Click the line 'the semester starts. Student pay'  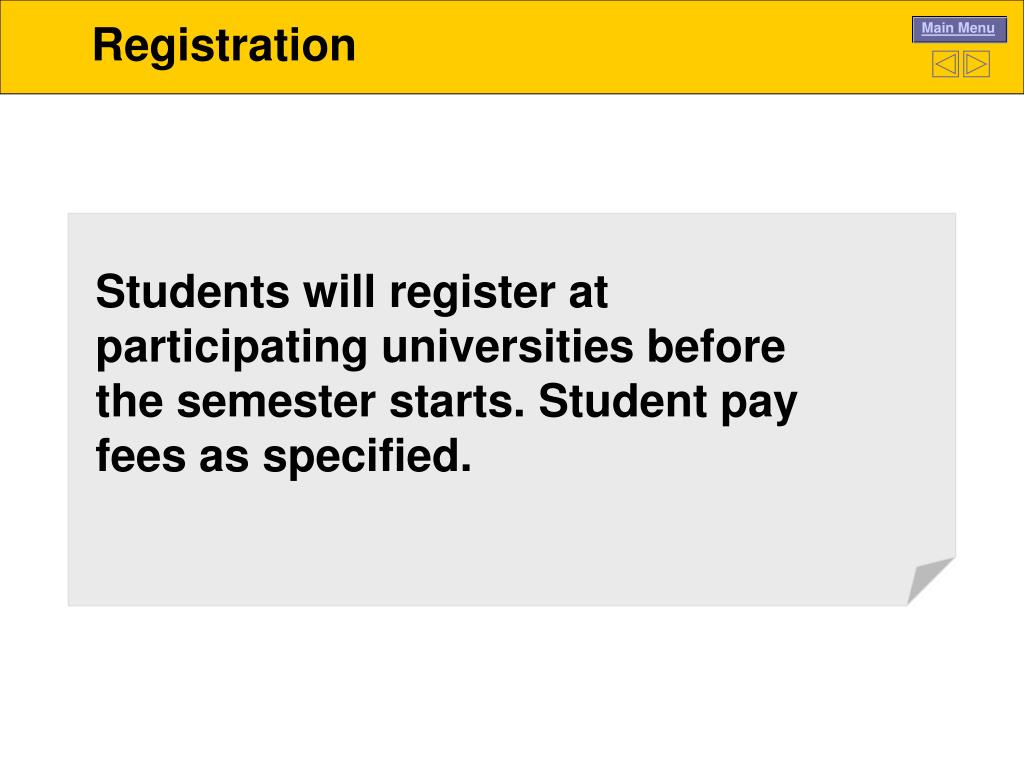(447, 402)
